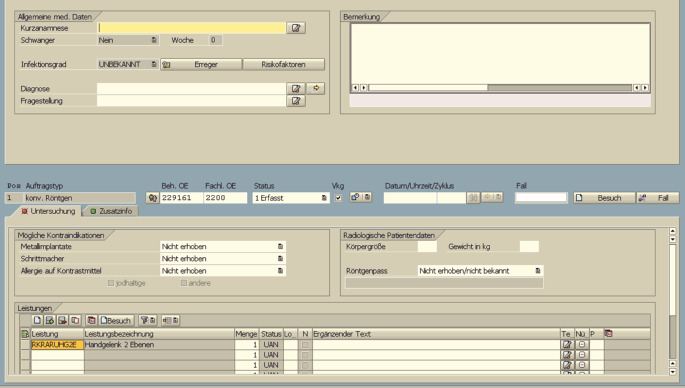Screen dimensions: 685x388
Task: Open the Schrittmacher dropdown
Action: click(x=280, y=259)
